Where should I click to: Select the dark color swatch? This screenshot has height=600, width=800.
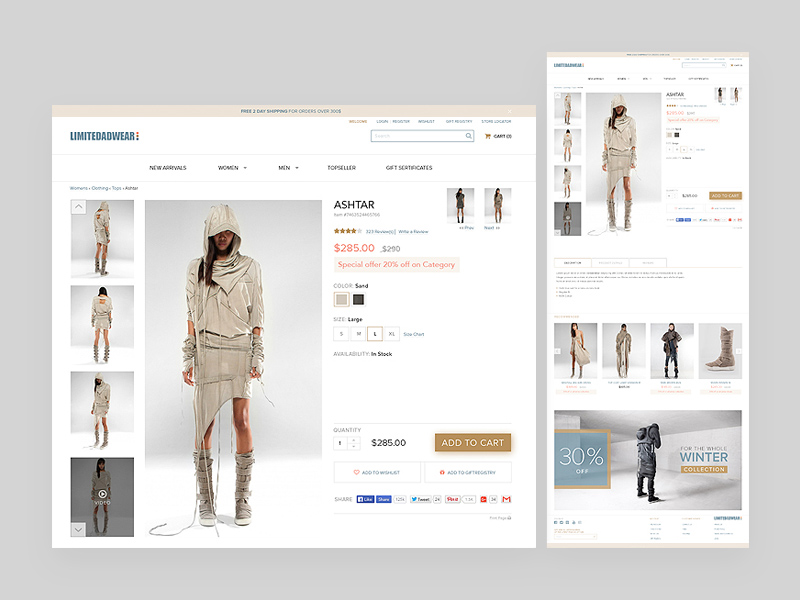pos(358,299)
